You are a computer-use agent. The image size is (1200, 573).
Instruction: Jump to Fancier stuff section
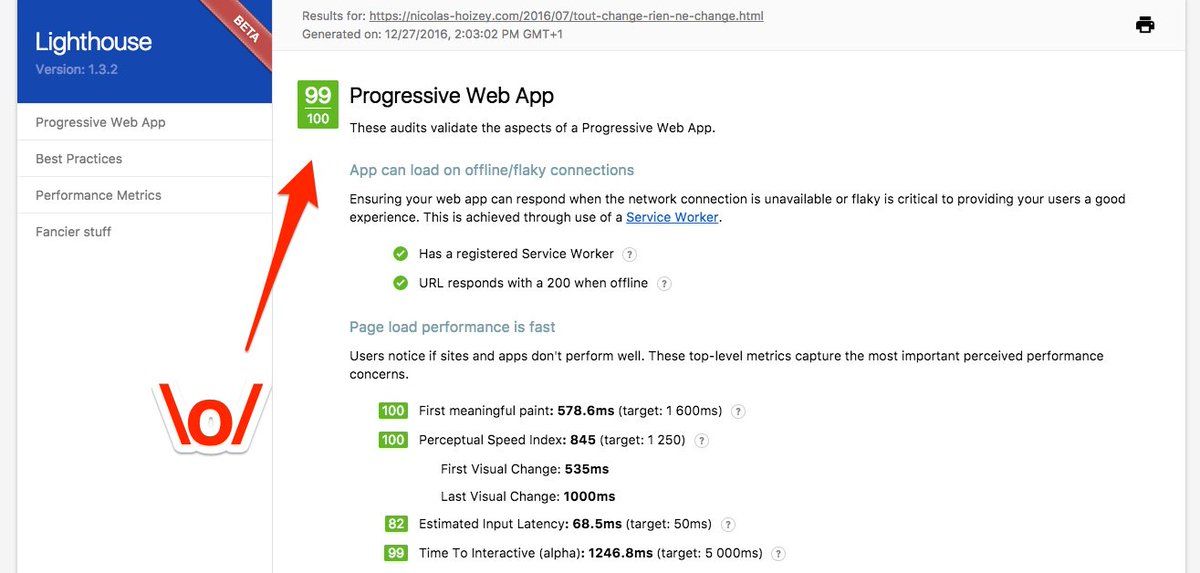pos(73,232)
